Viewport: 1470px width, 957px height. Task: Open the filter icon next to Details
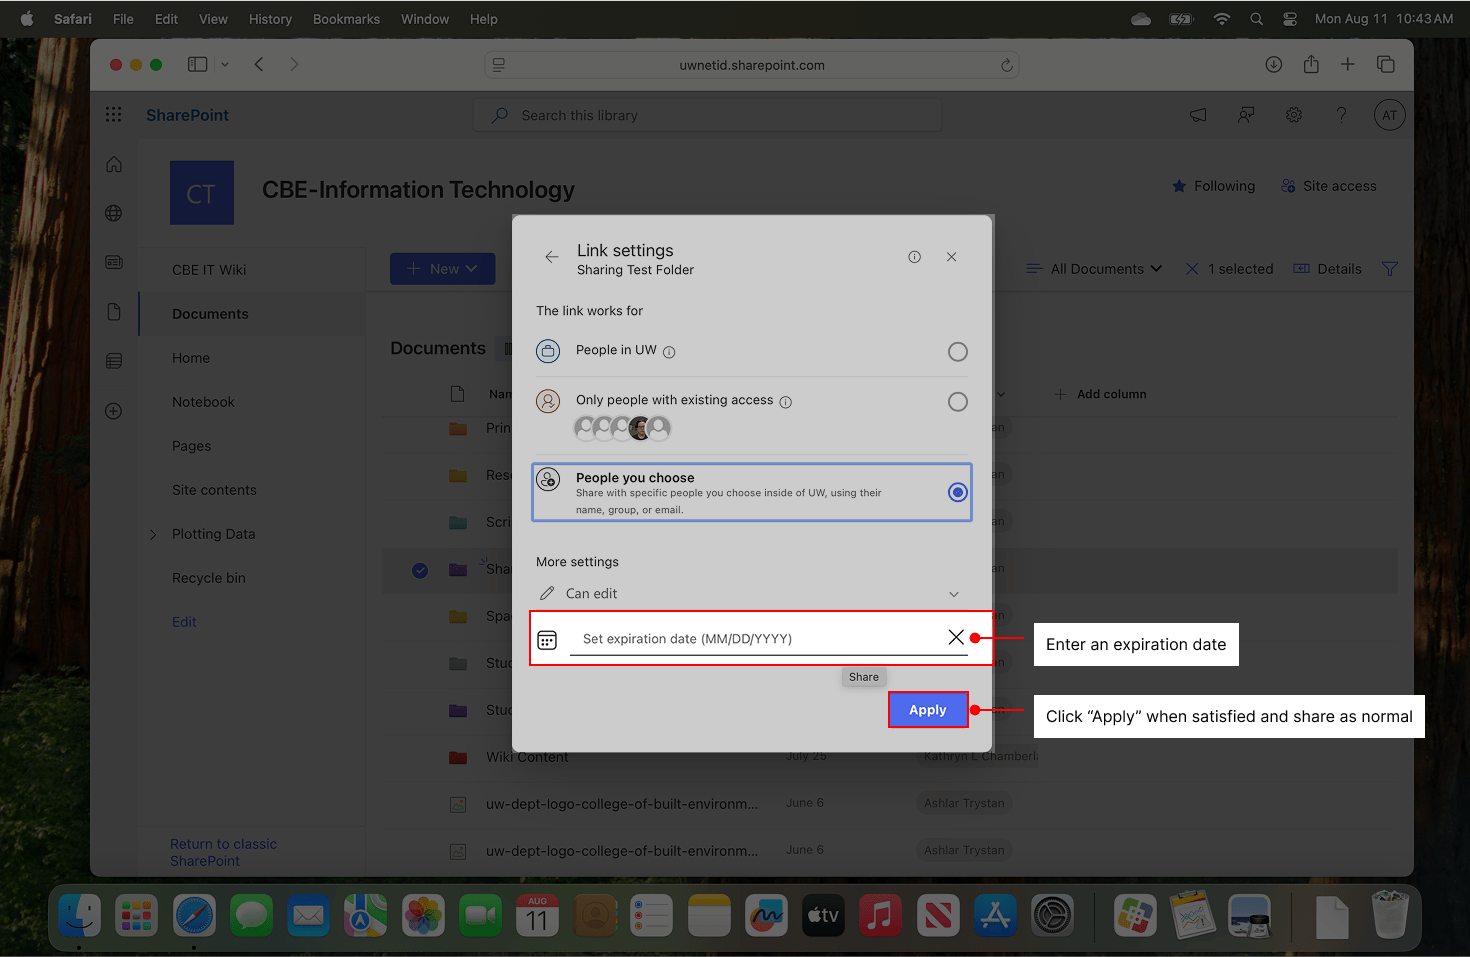(1389, 268)
